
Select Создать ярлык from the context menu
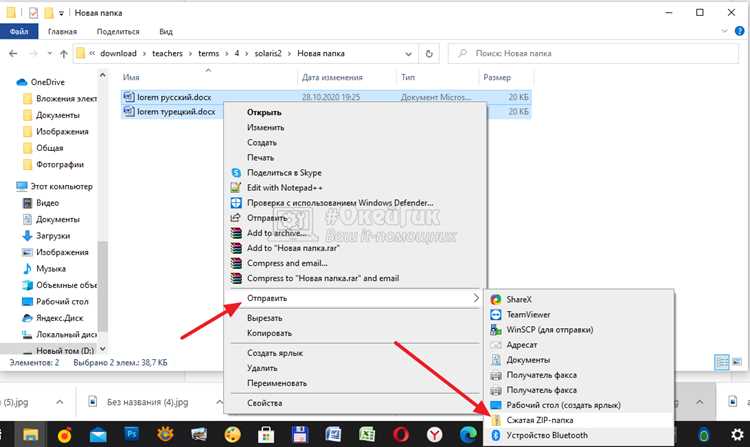click(x=275, y=353)
